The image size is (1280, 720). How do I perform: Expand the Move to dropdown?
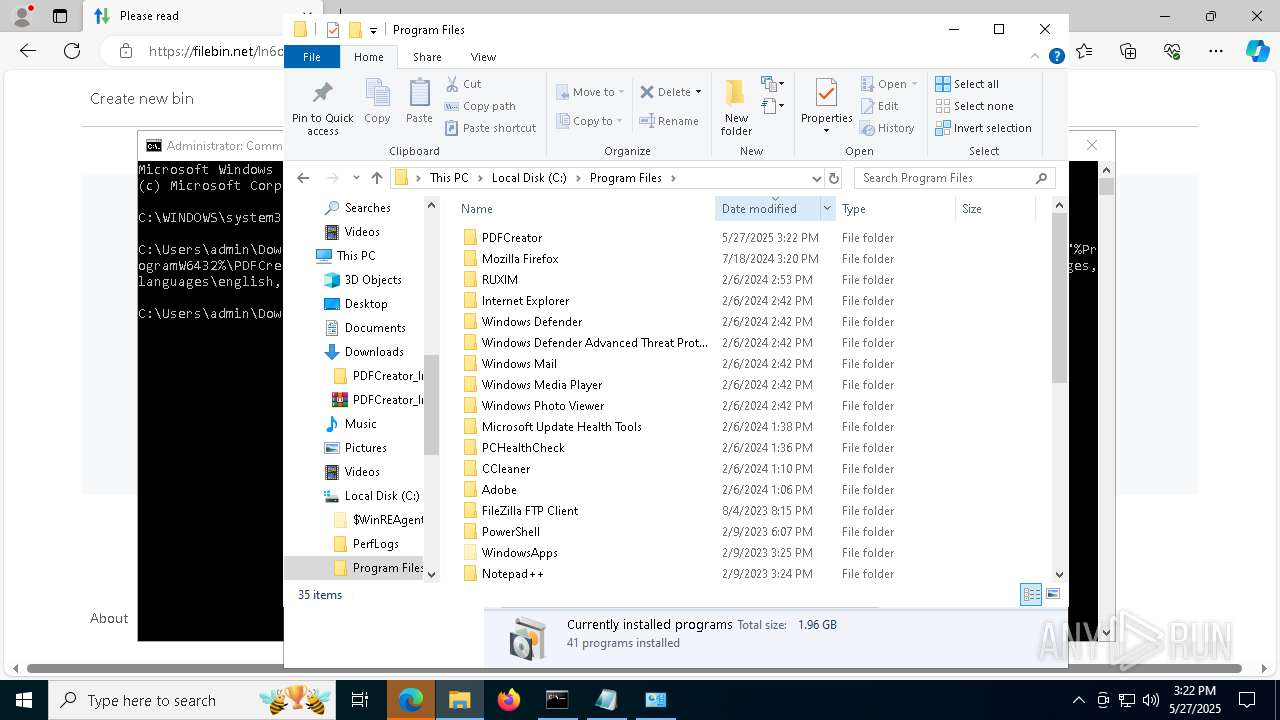point(621,92)
